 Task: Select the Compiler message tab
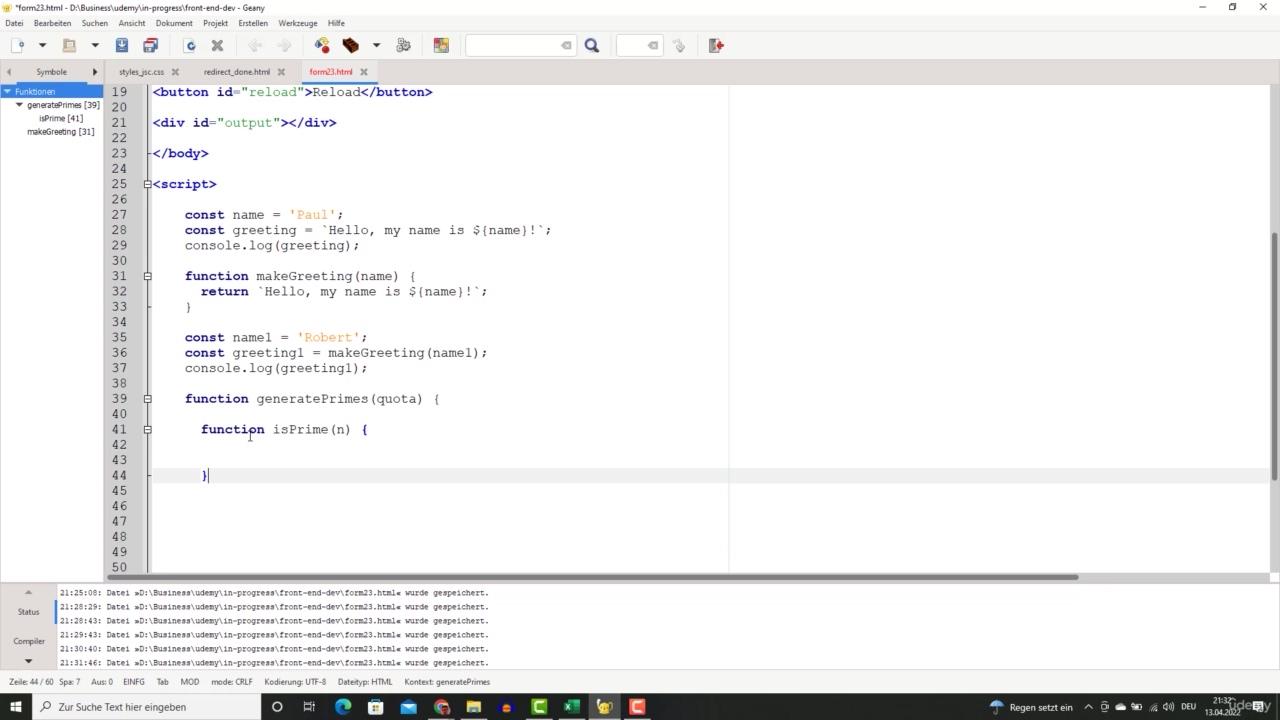tap(28, 641)
